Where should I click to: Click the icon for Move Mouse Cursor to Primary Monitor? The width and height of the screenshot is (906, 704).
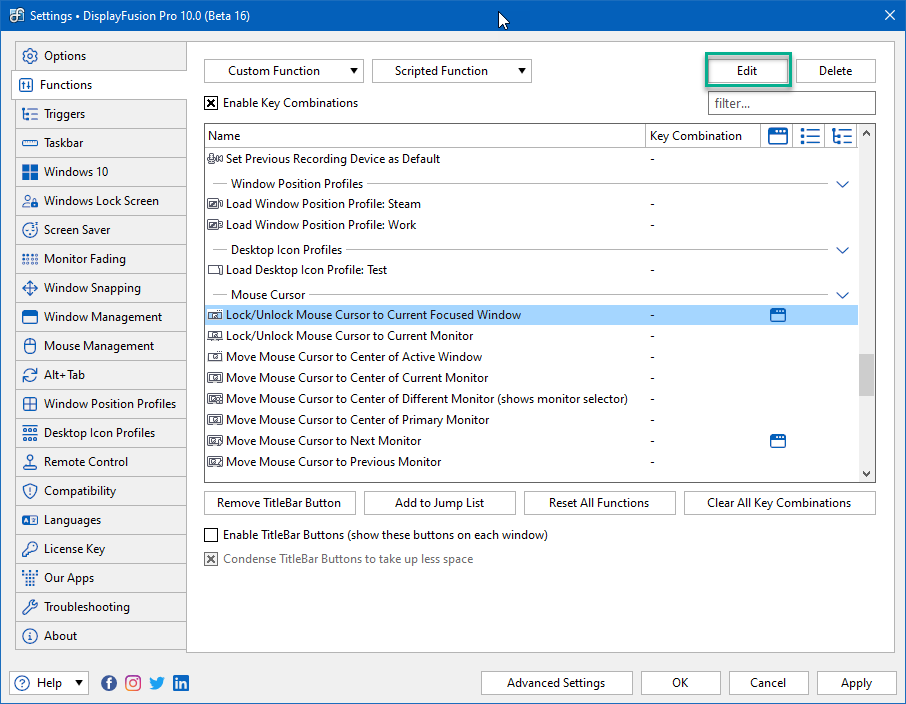[215, 420]
